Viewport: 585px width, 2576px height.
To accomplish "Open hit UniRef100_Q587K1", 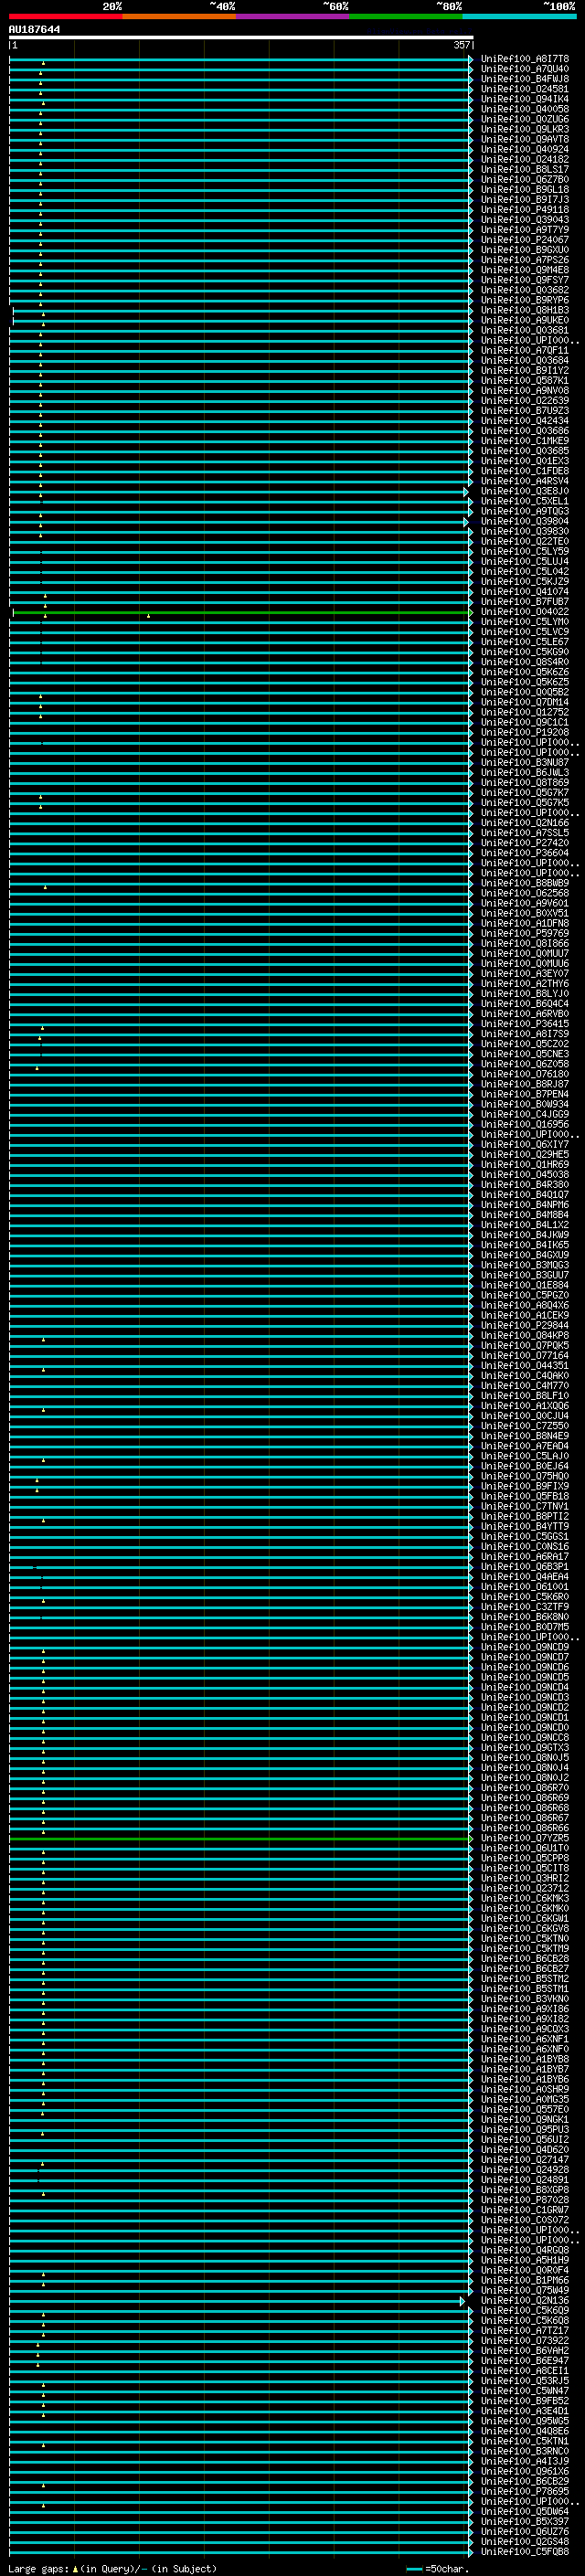I will tap(524, 381).
